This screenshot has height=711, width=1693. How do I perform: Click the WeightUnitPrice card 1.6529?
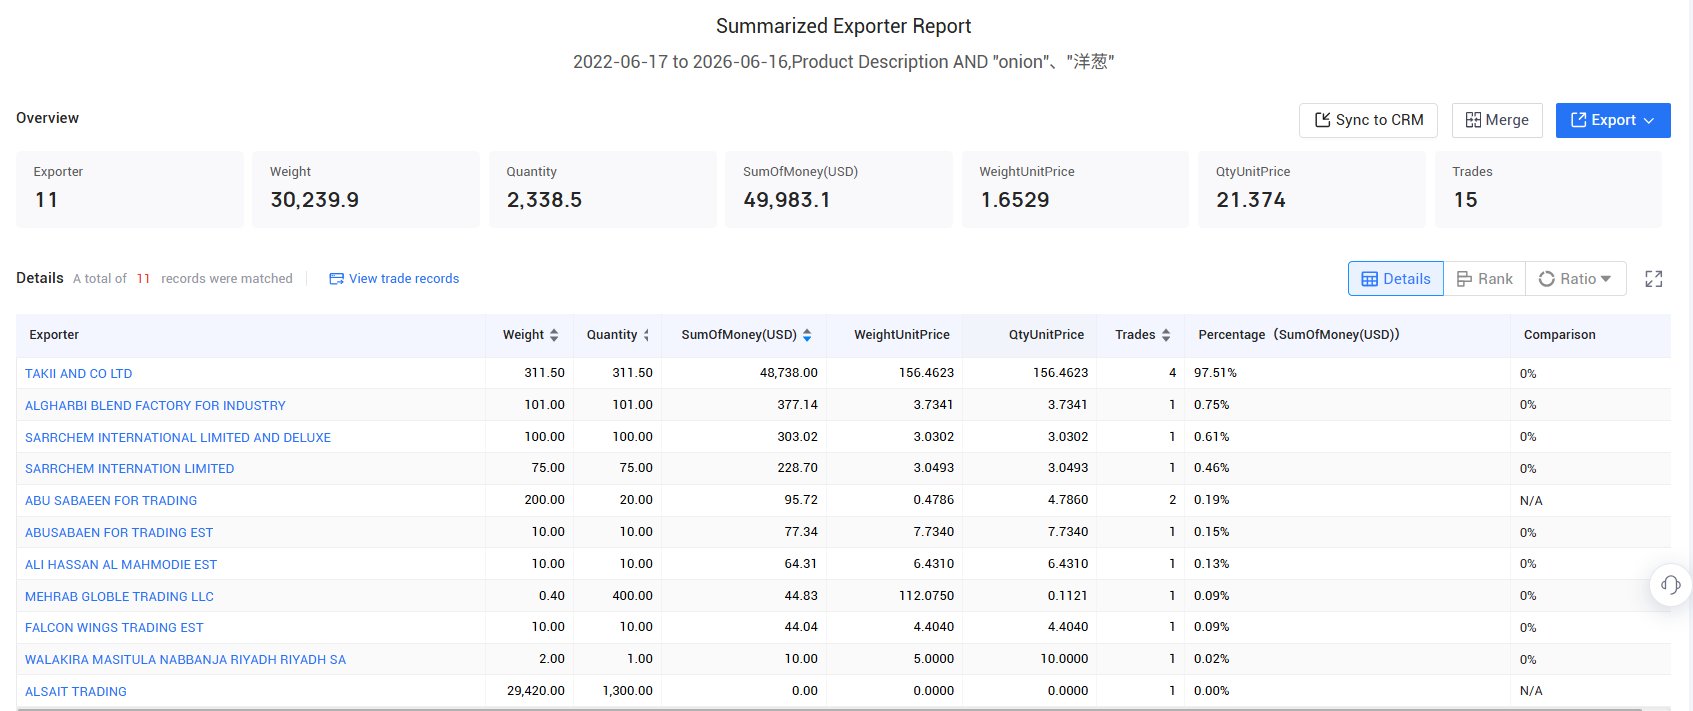coord(1075,189)
